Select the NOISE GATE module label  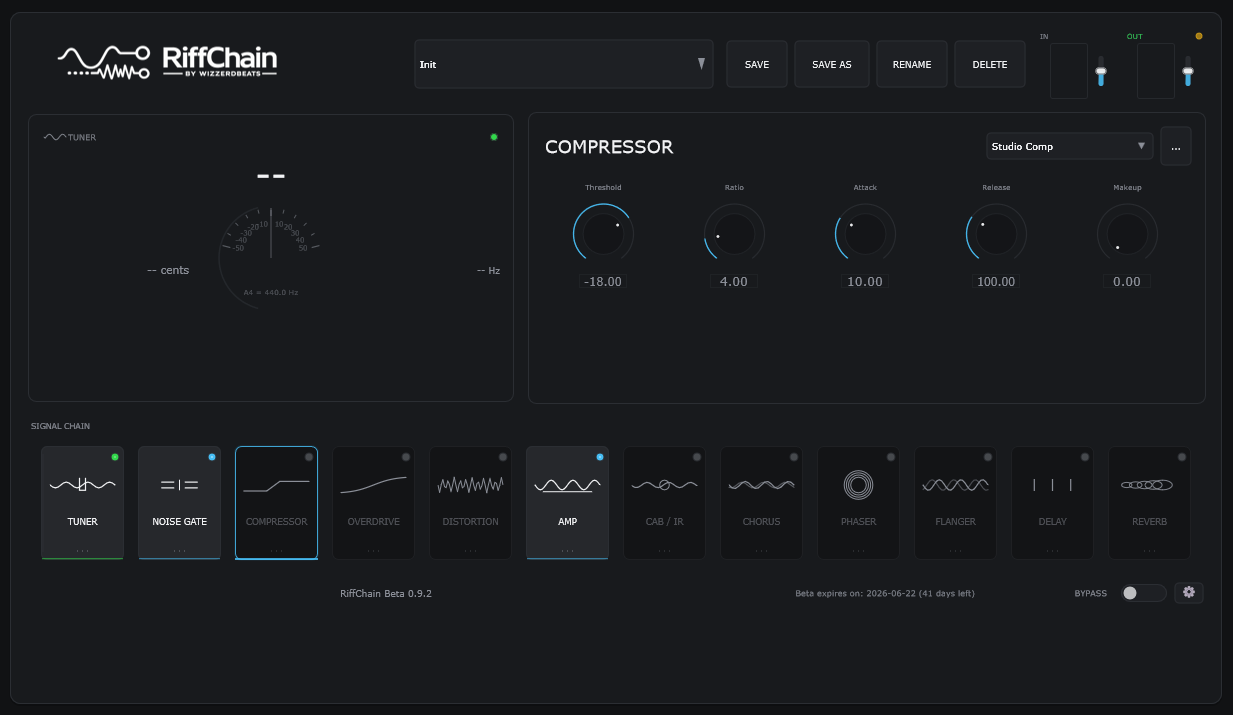pyautogui.click(x=179, y=522)
